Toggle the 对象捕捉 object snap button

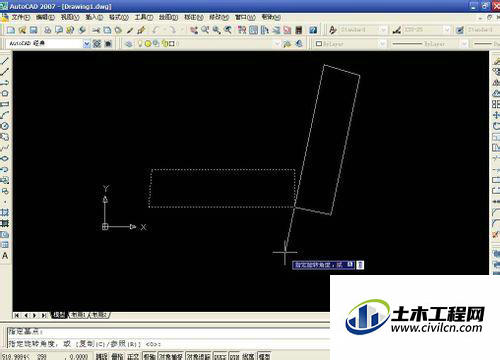coord(171,356)
